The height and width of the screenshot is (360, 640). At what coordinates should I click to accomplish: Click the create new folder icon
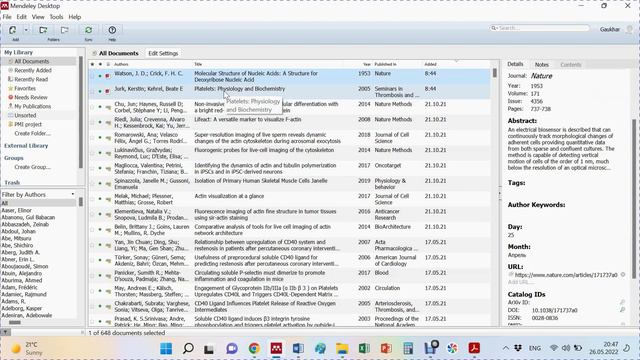pyautogui.click(x=43, y=30)
